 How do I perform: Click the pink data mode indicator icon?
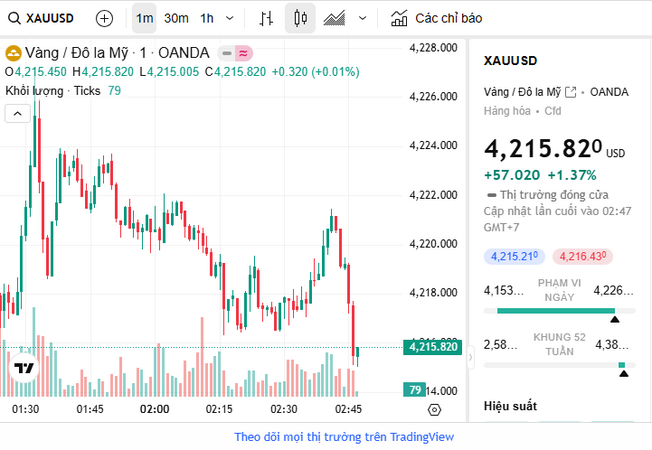tap(243, 53)
